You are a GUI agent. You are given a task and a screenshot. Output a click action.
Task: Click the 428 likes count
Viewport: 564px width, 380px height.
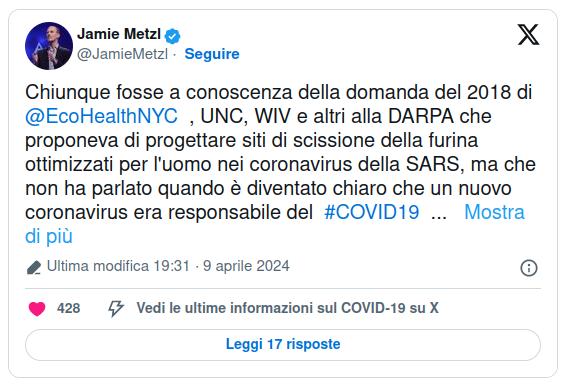click(x=68, y=308)
